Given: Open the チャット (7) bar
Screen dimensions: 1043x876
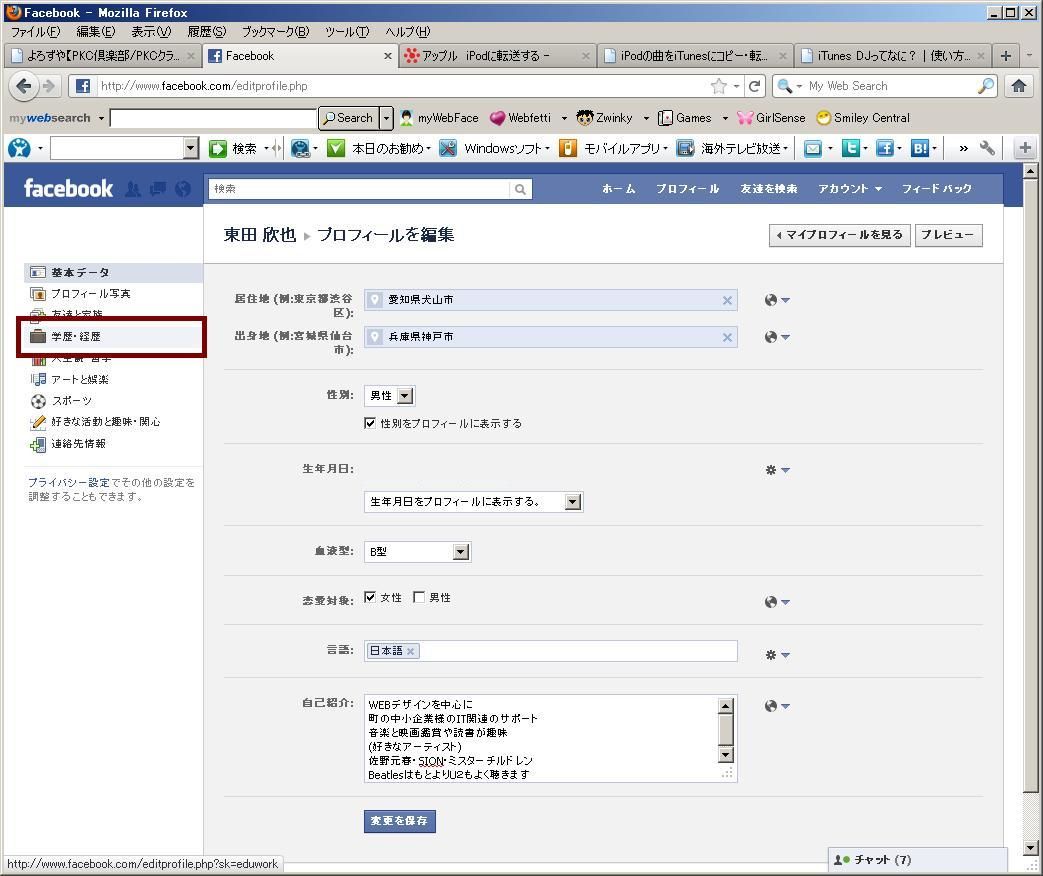Looking at the screenshot, I should click(917, 859).
